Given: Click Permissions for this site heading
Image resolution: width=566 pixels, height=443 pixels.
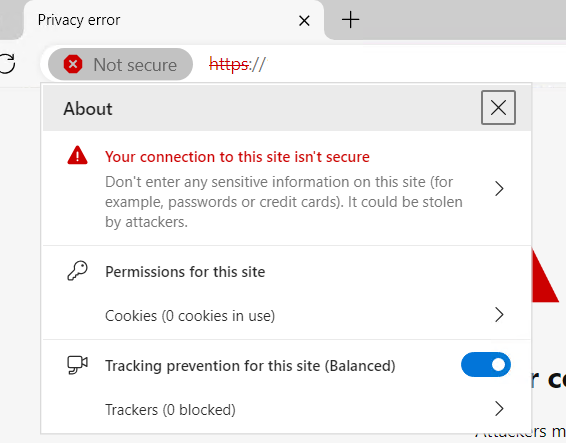Looking at the screenshot, I should tap(185, 272).
